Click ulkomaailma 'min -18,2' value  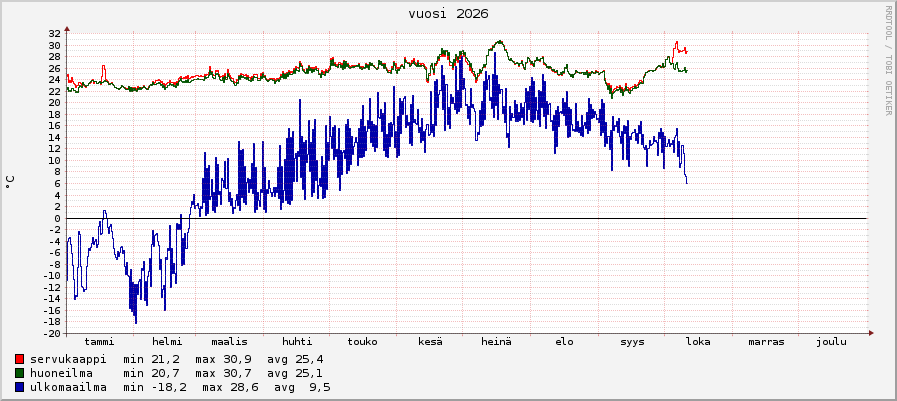click(x=156, y=388)
